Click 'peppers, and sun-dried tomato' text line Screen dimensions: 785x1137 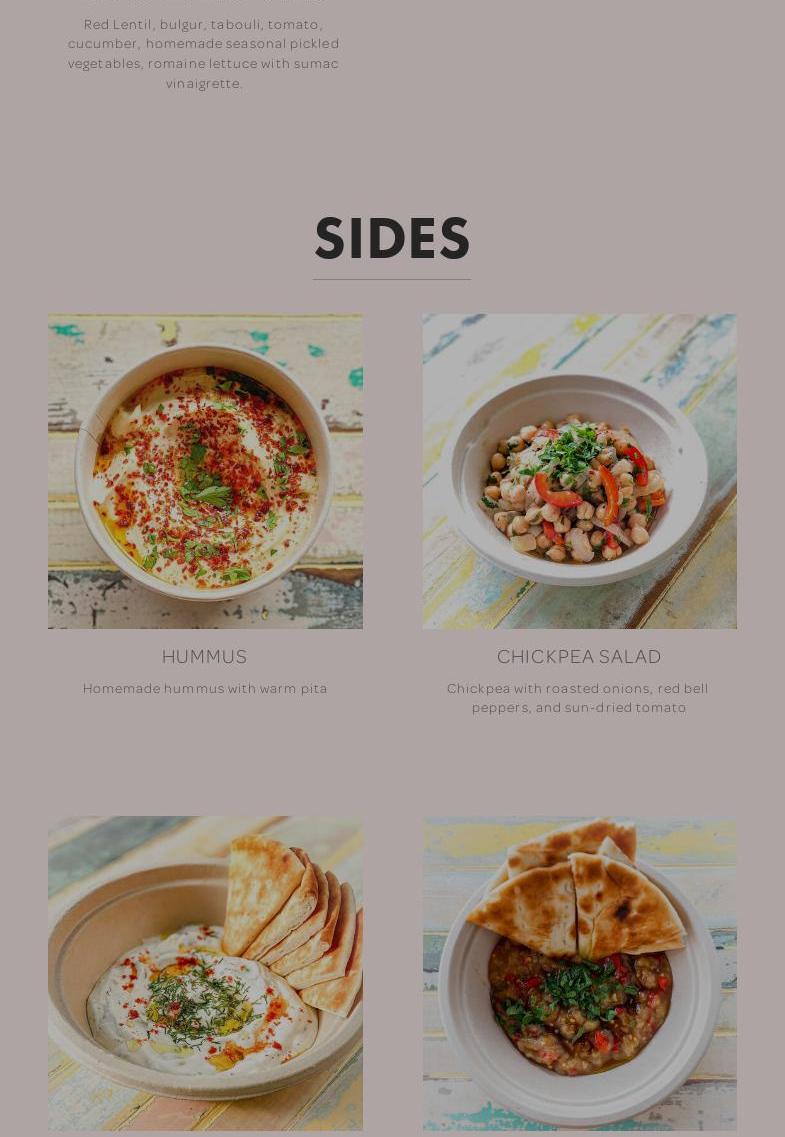click(x=579, y=708)
